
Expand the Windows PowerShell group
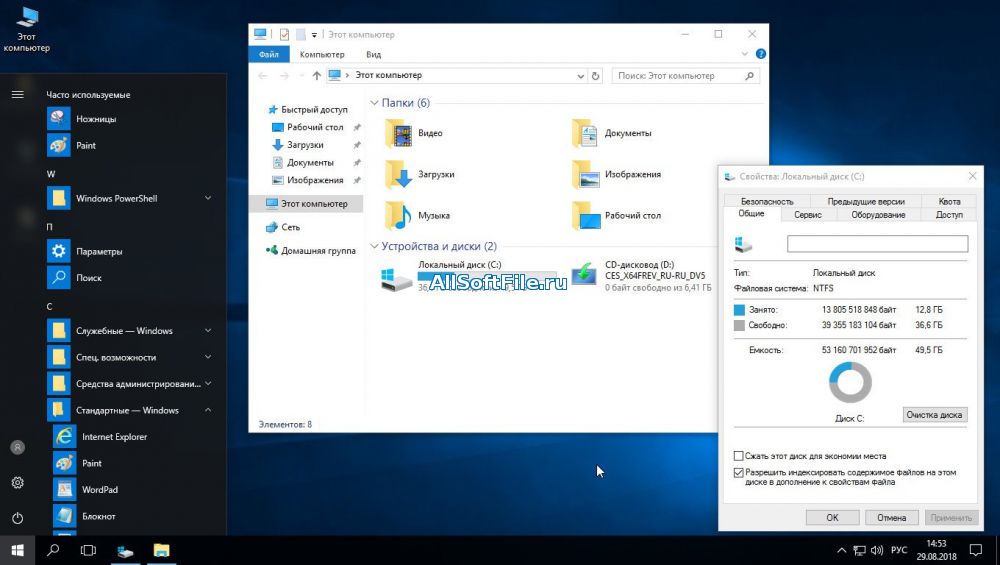(x=208, y=198)
